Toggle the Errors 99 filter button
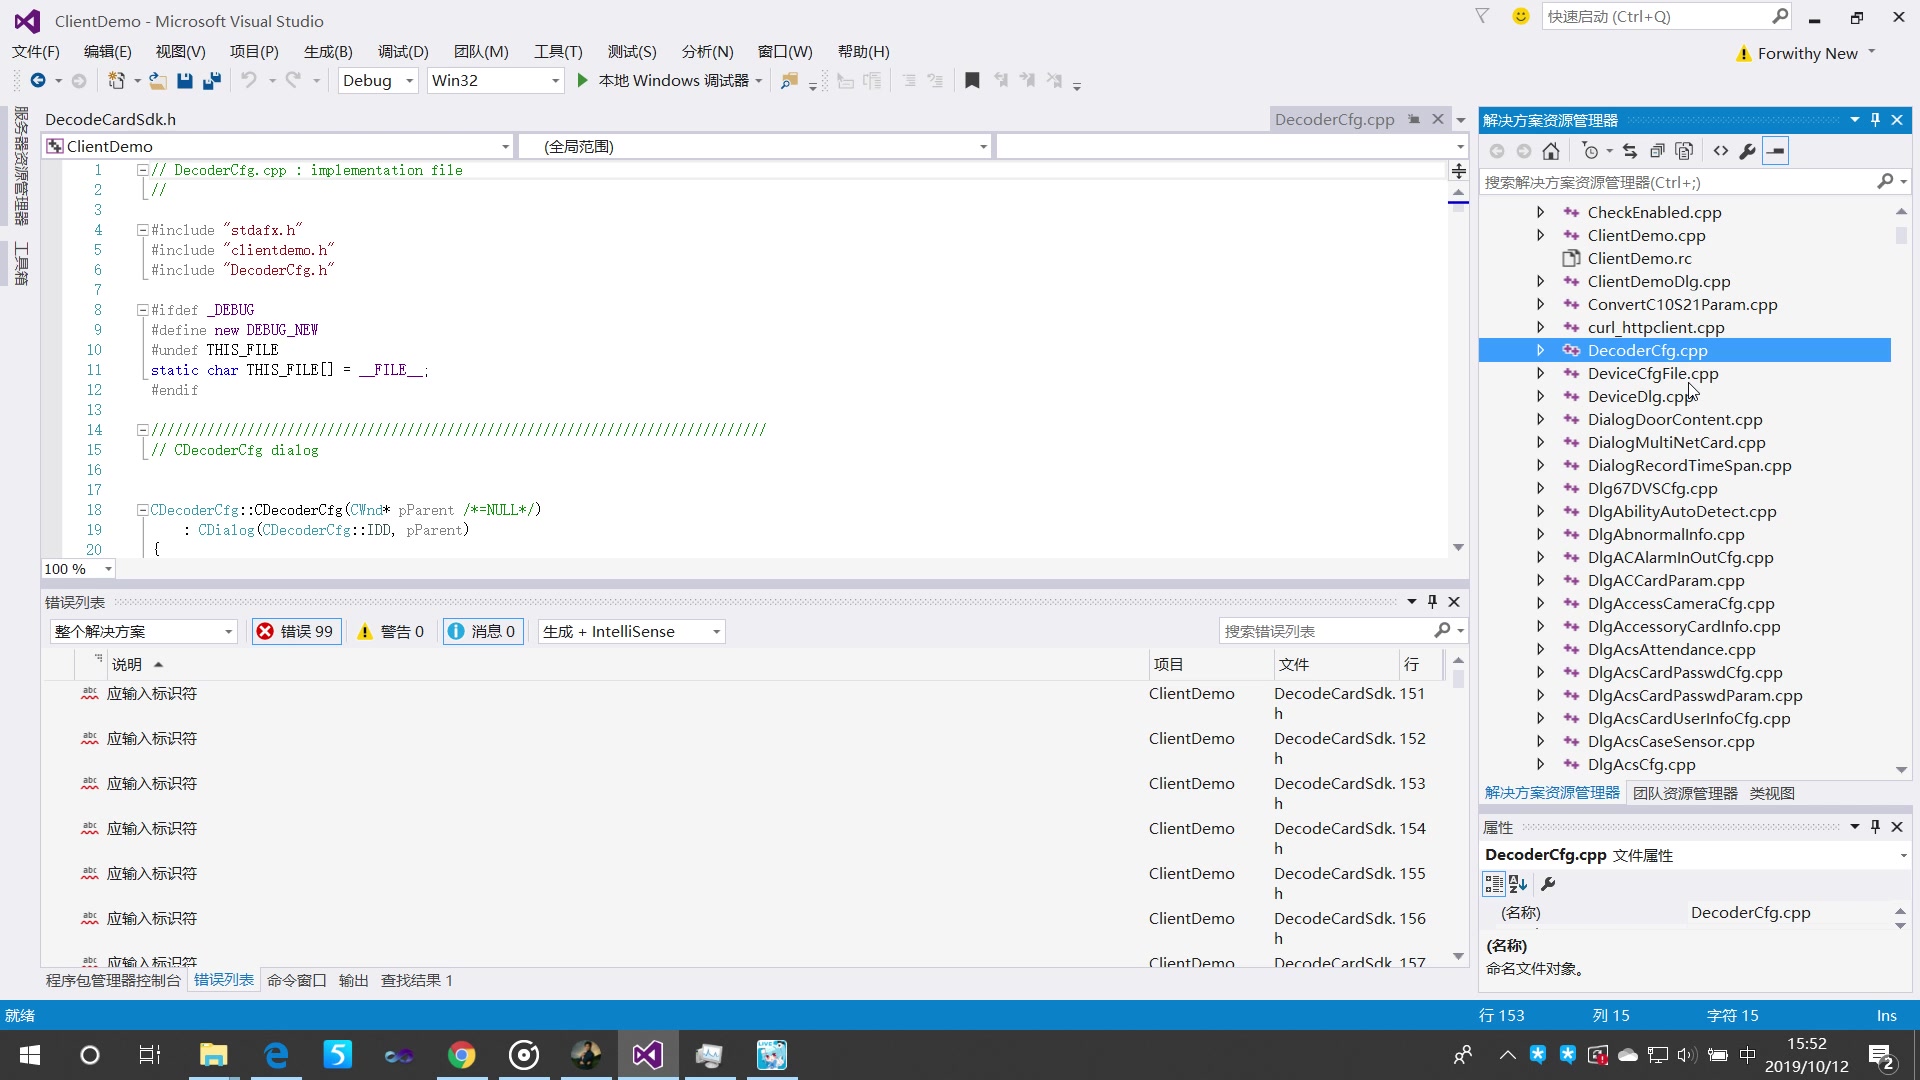 point(296,632)
